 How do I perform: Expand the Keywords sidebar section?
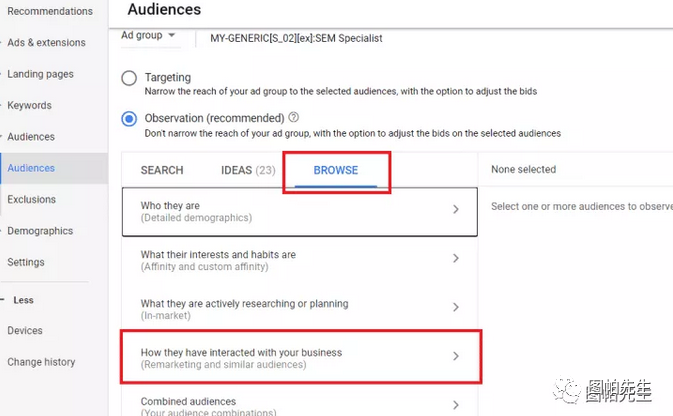coord(30,105)
